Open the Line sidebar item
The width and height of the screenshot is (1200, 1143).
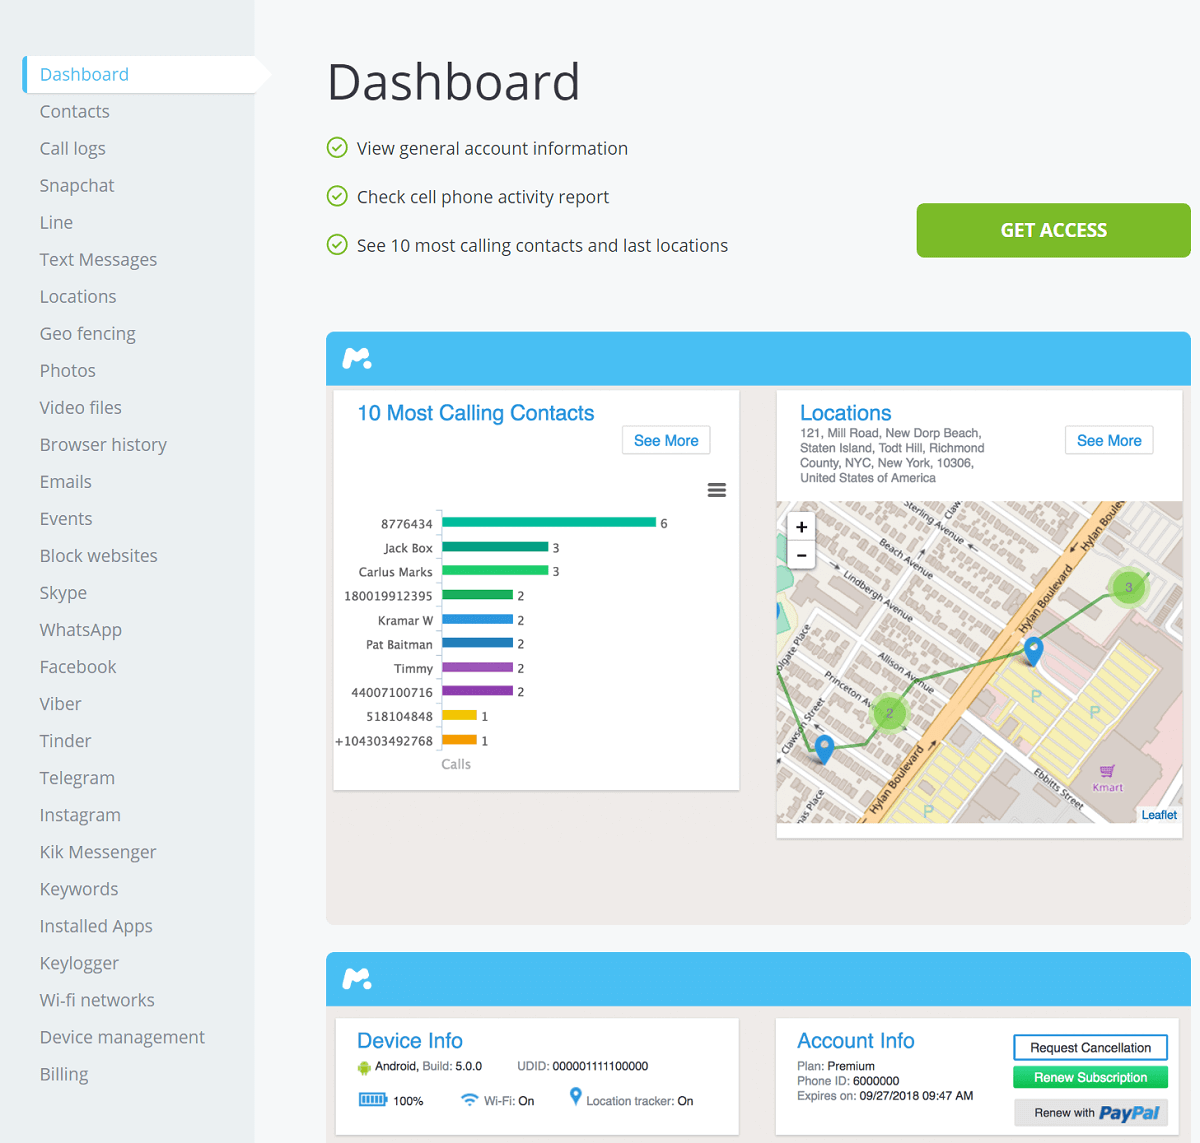click(56, 222)
